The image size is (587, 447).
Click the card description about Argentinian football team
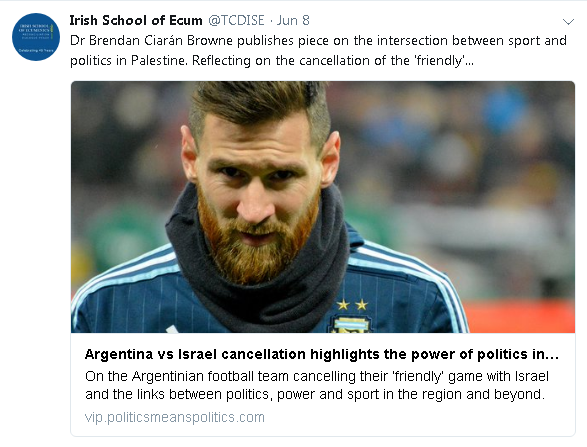[x=317, y=385]
